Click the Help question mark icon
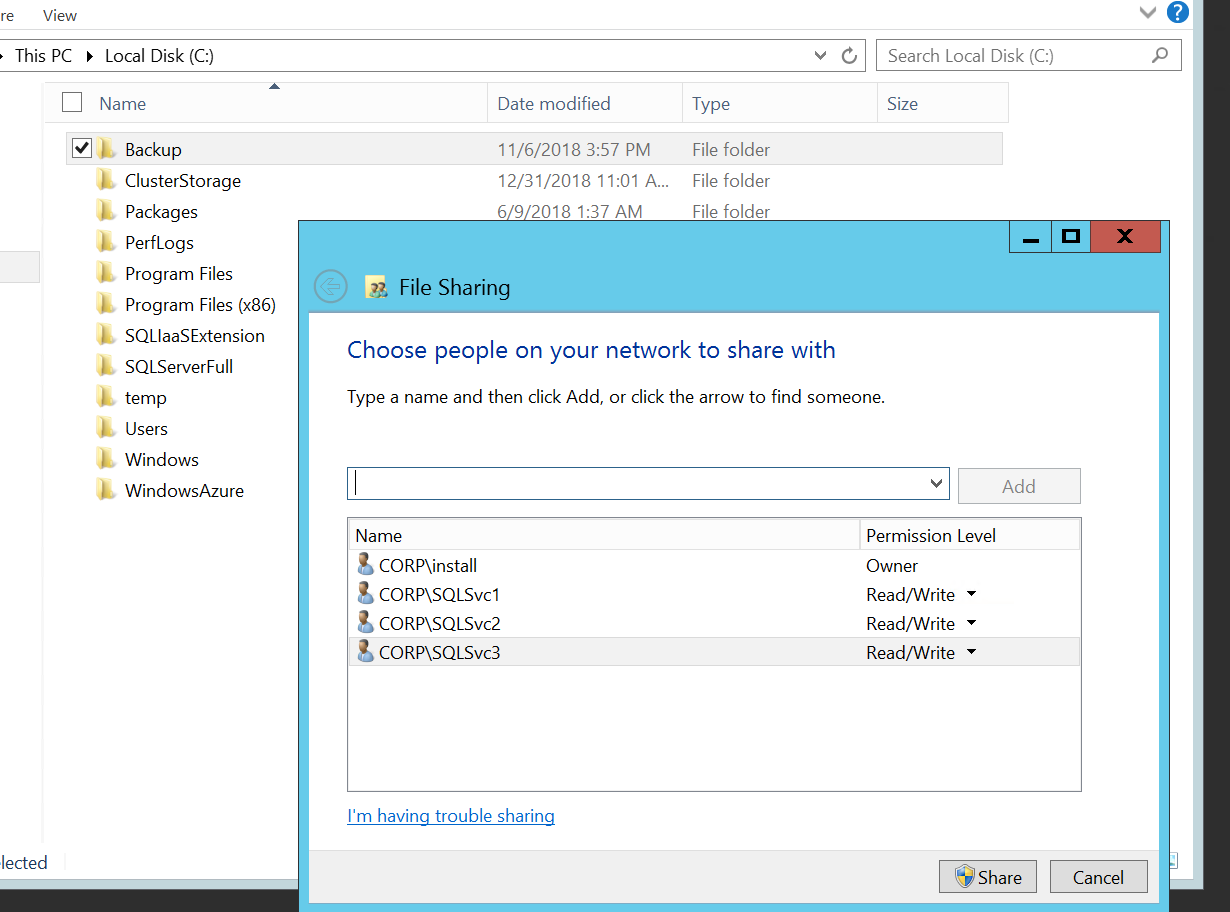The height and width of the screenshot is (912, 1230). click(x=1178, y=13)
